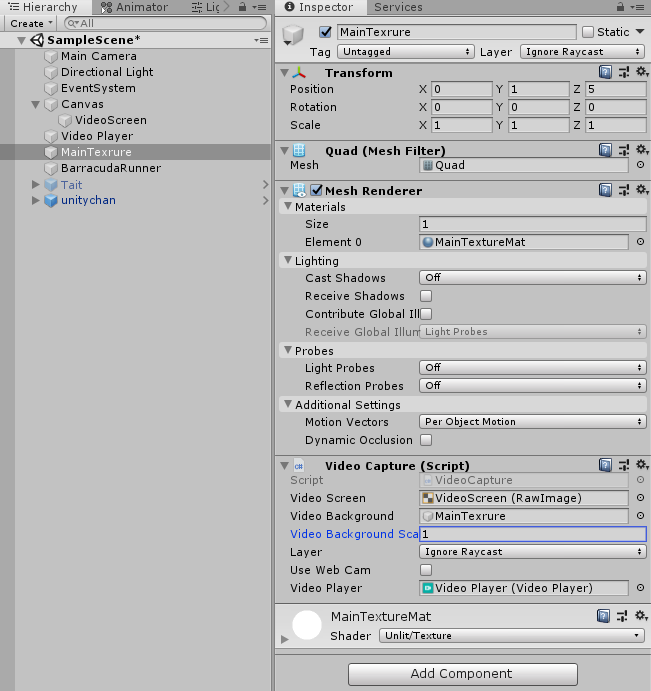Open Transform gear settings menu

(642, 72)
